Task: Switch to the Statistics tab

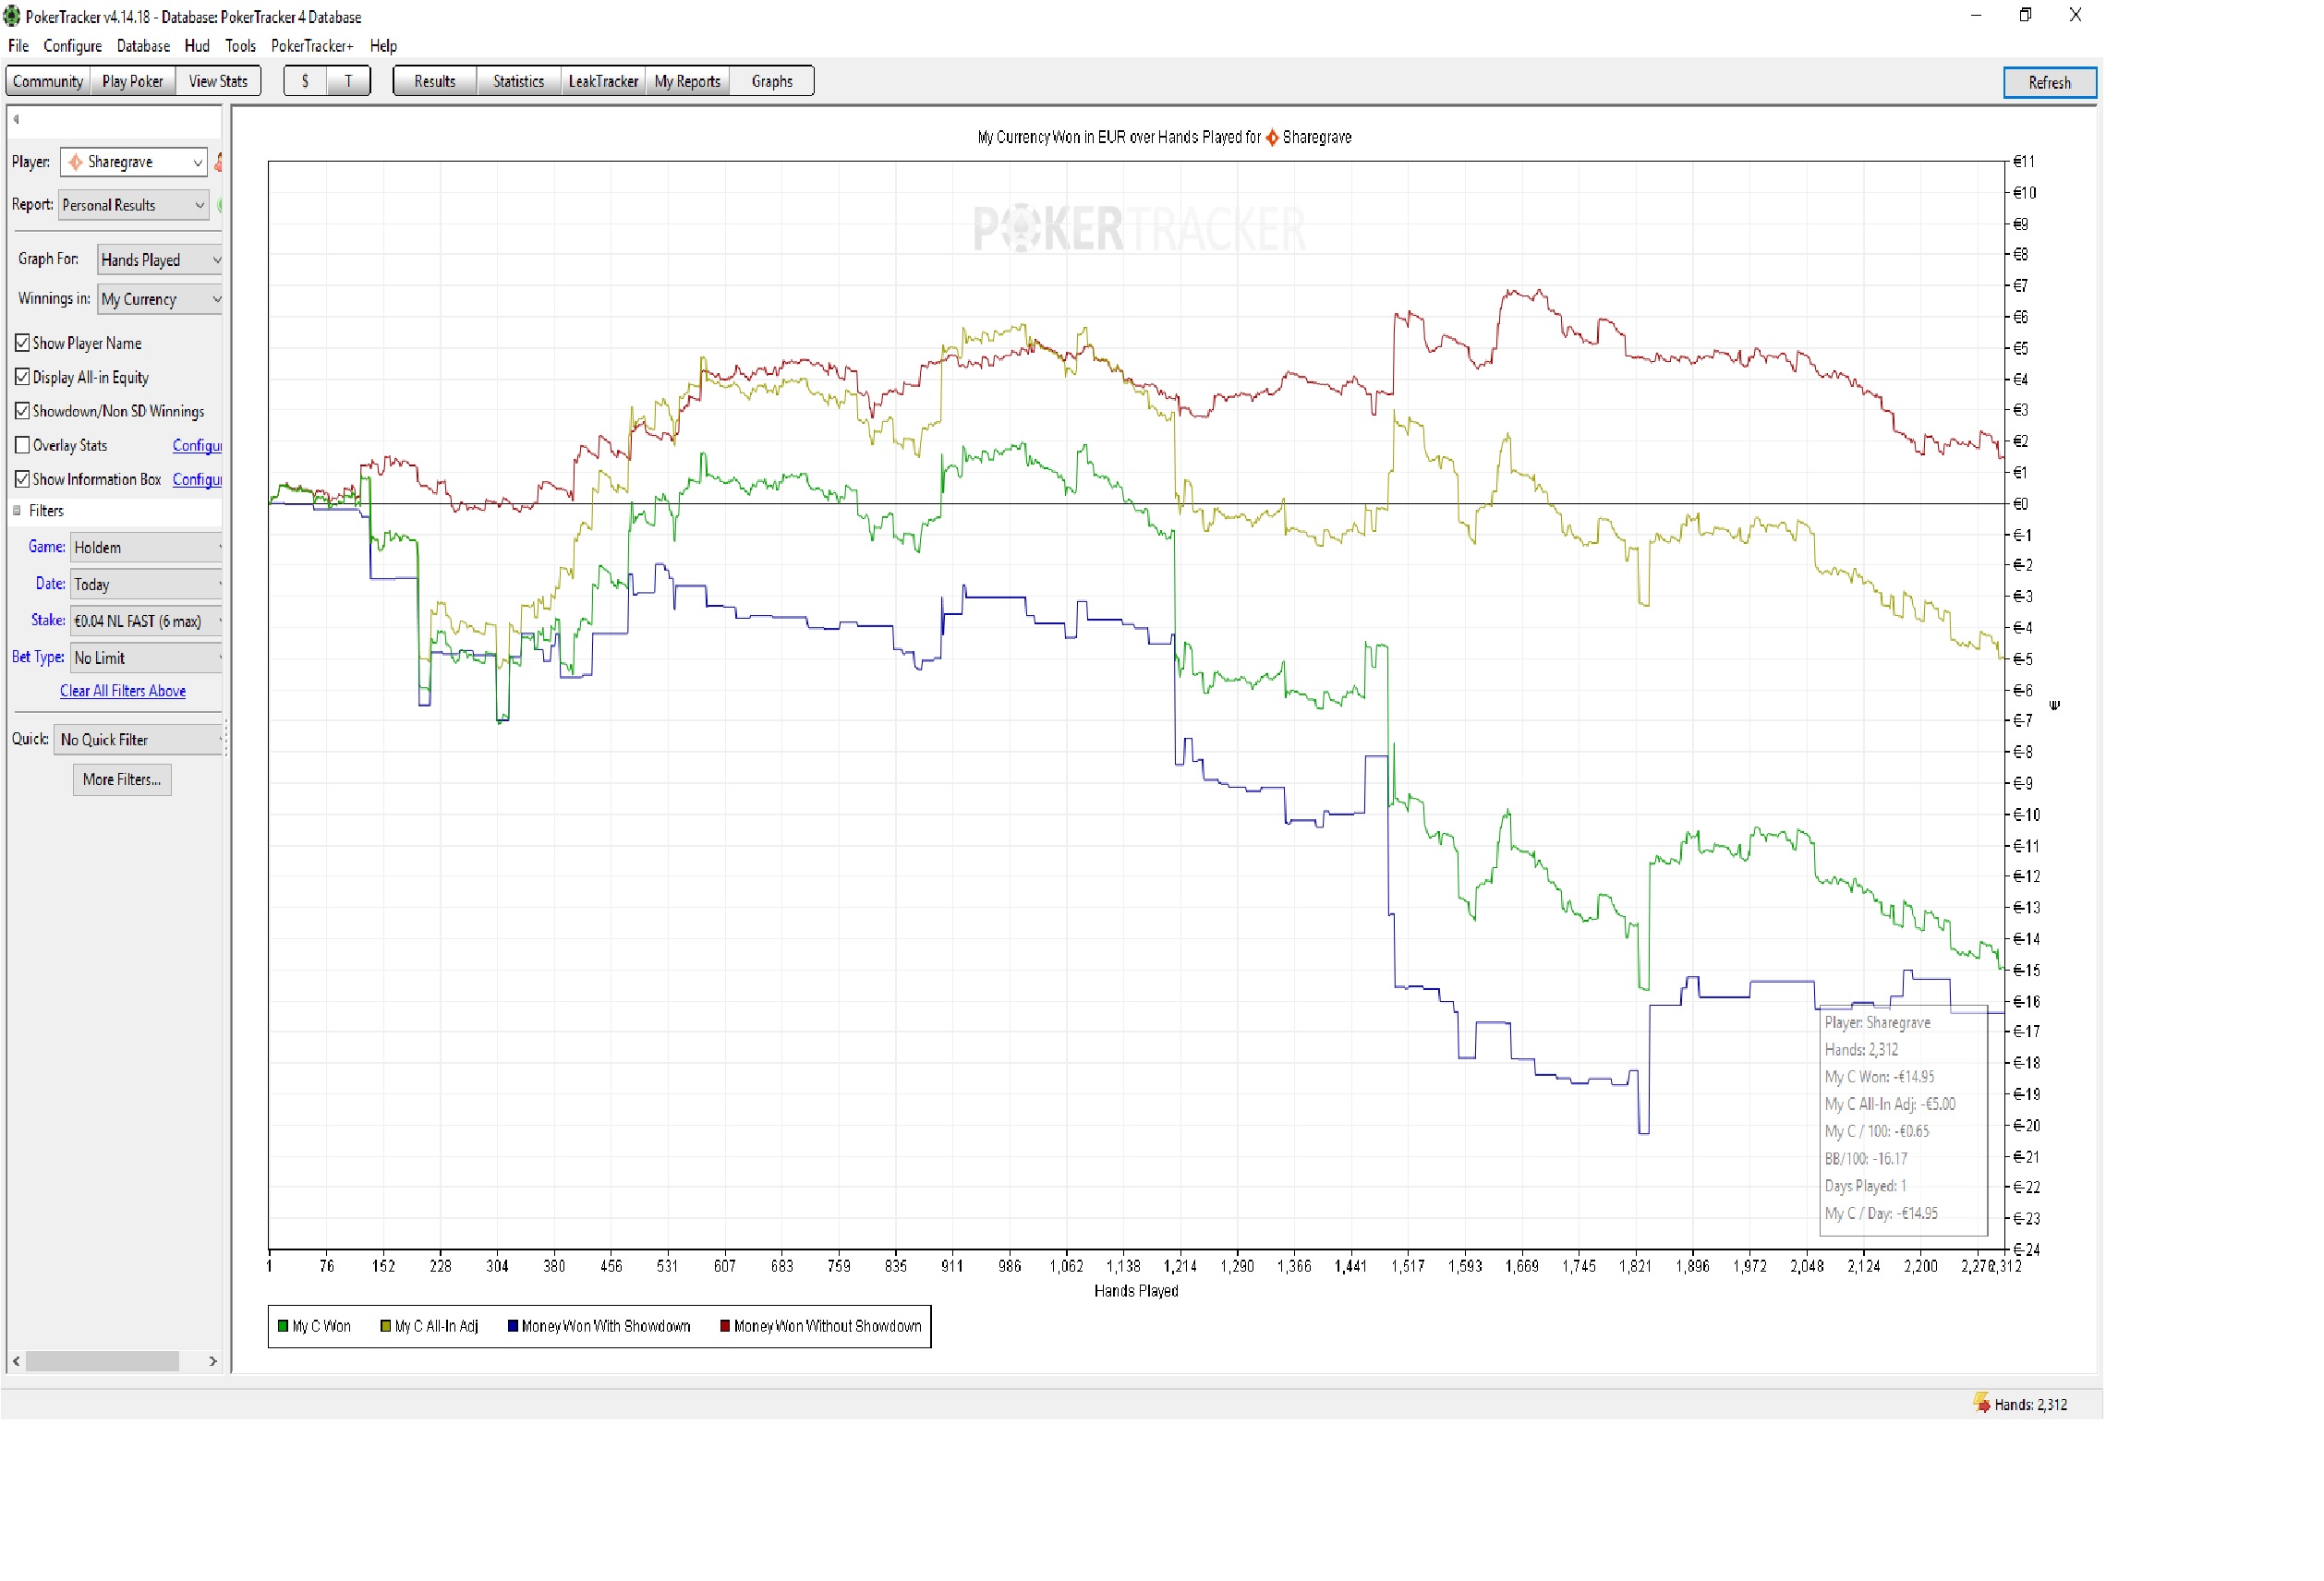Action: click(518, 81)
